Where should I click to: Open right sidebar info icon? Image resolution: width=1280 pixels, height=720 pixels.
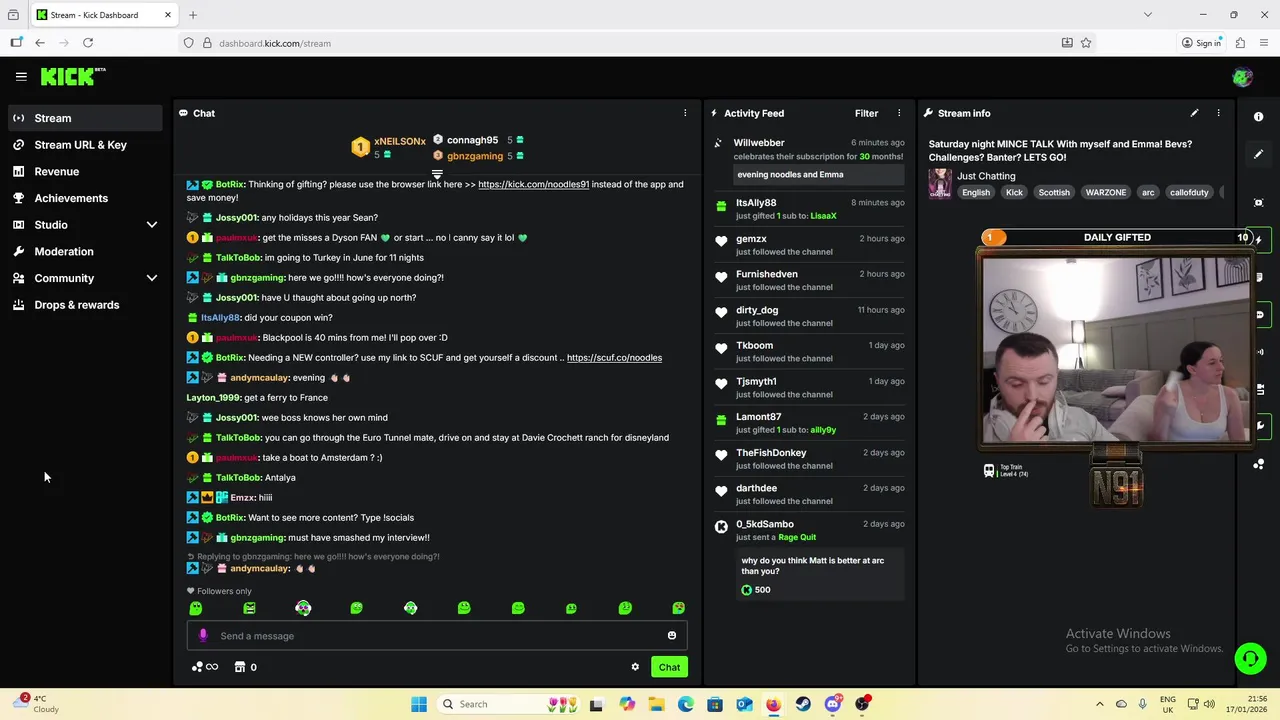click(x=1259, y=117)
